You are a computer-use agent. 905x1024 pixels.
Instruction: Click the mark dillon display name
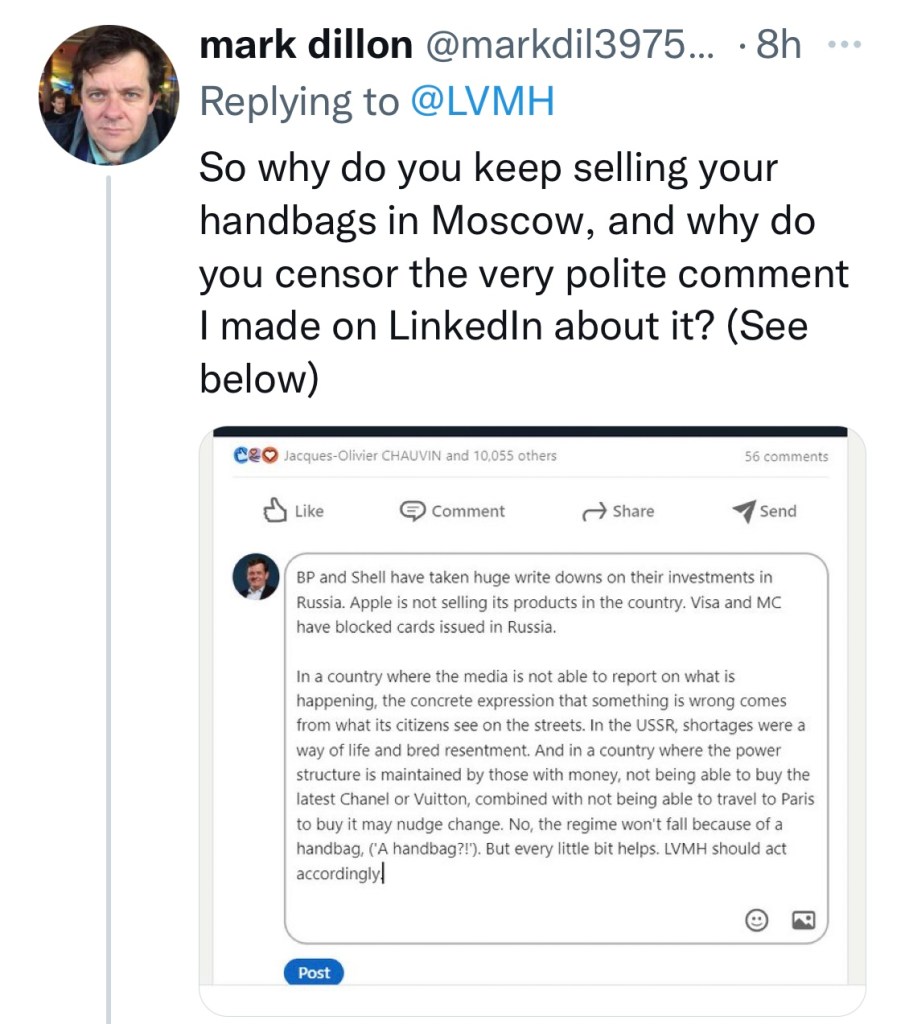tap(306, 45)
